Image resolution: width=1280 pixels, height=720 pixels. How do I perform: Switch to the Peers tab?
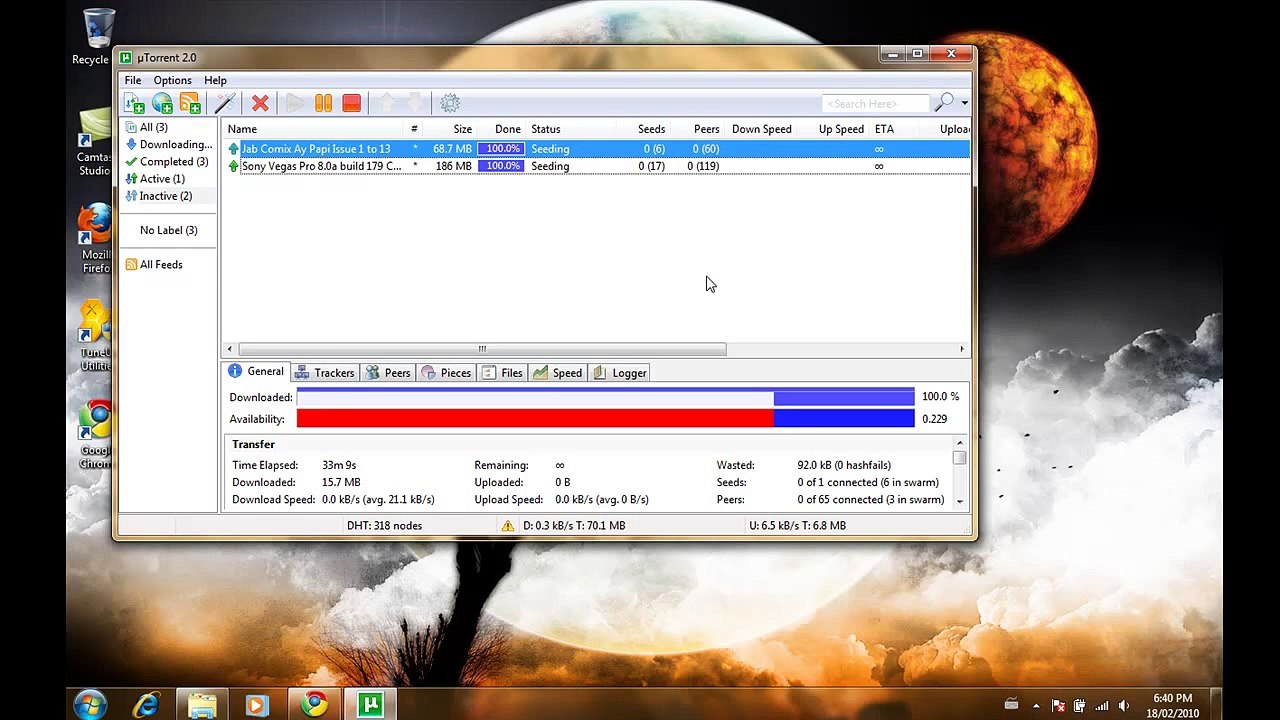388,373
